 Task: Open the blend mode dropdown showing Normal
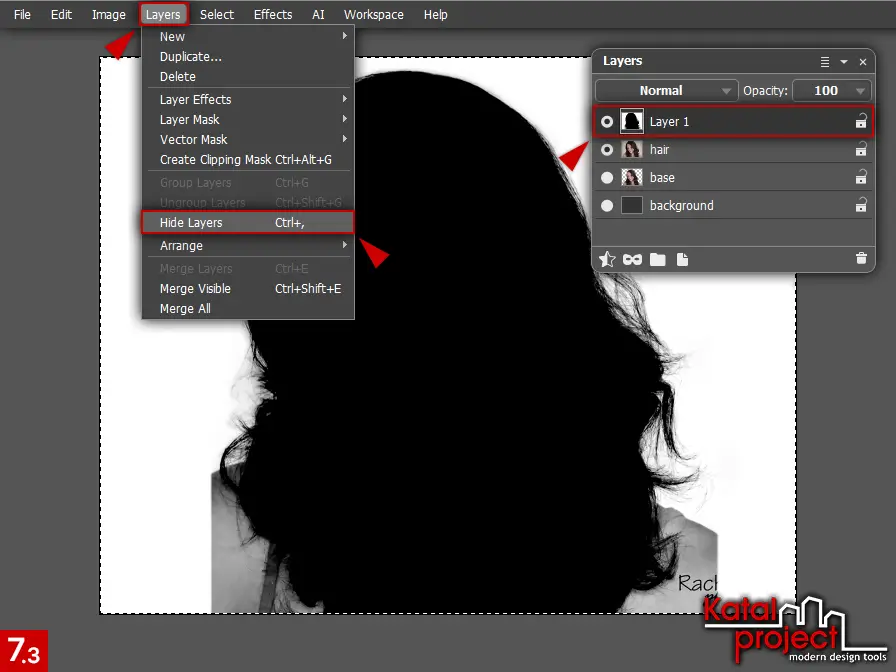pyautogui.click(x=665, y=90)
